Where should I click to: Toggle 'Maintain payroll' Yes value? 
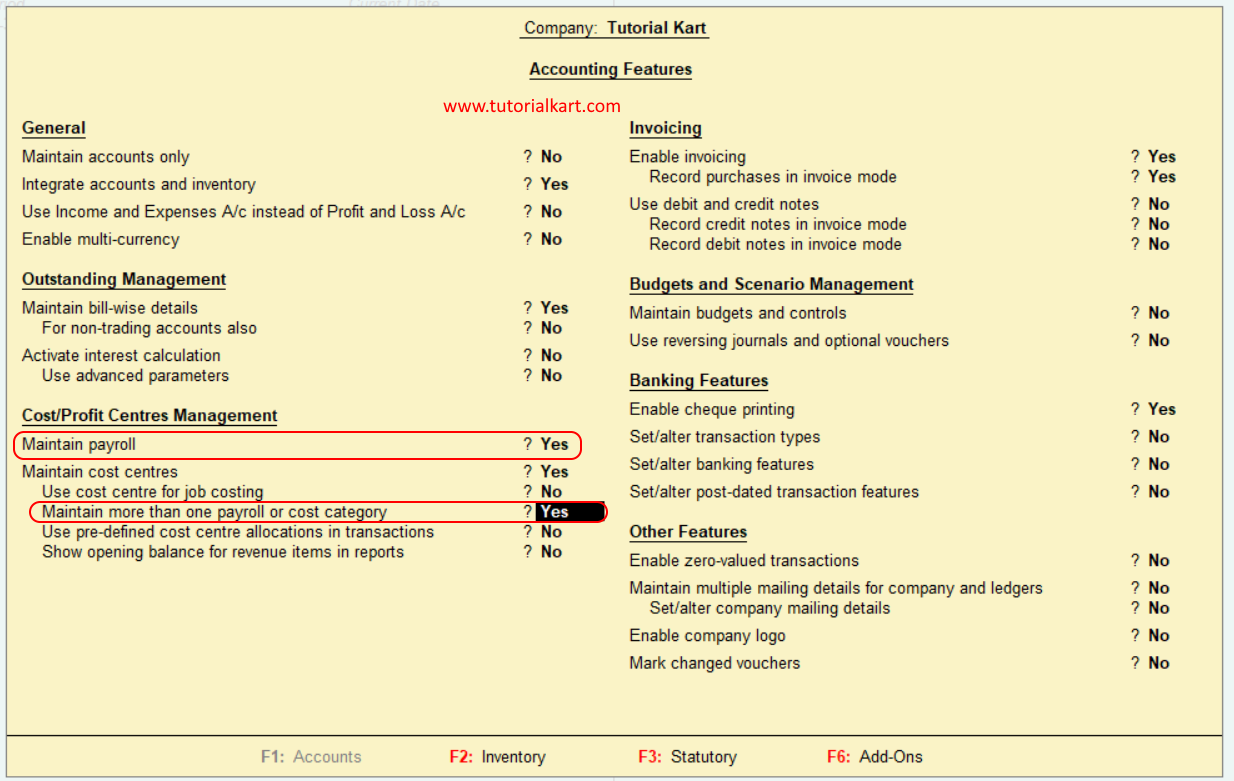click(554, 444)
